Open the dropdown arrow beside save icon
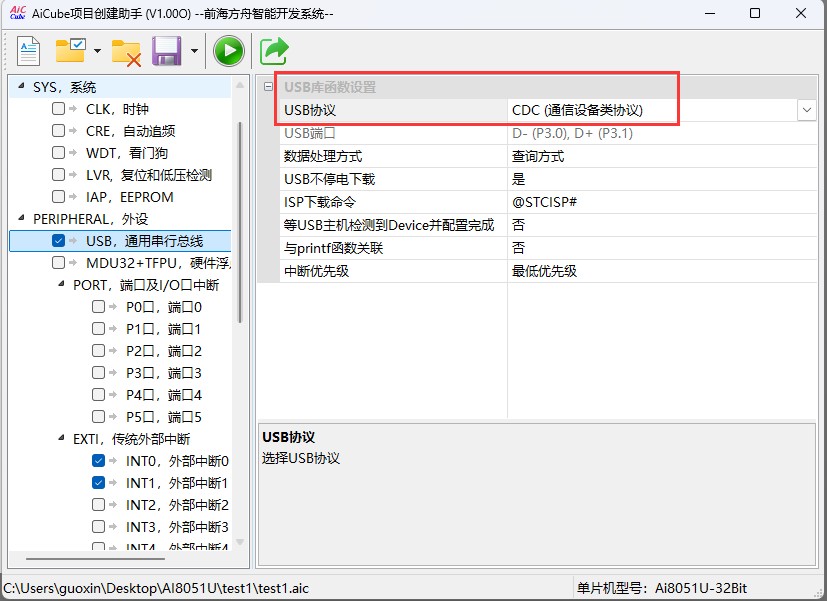This screenshot has height=601, width=827. 195,51
